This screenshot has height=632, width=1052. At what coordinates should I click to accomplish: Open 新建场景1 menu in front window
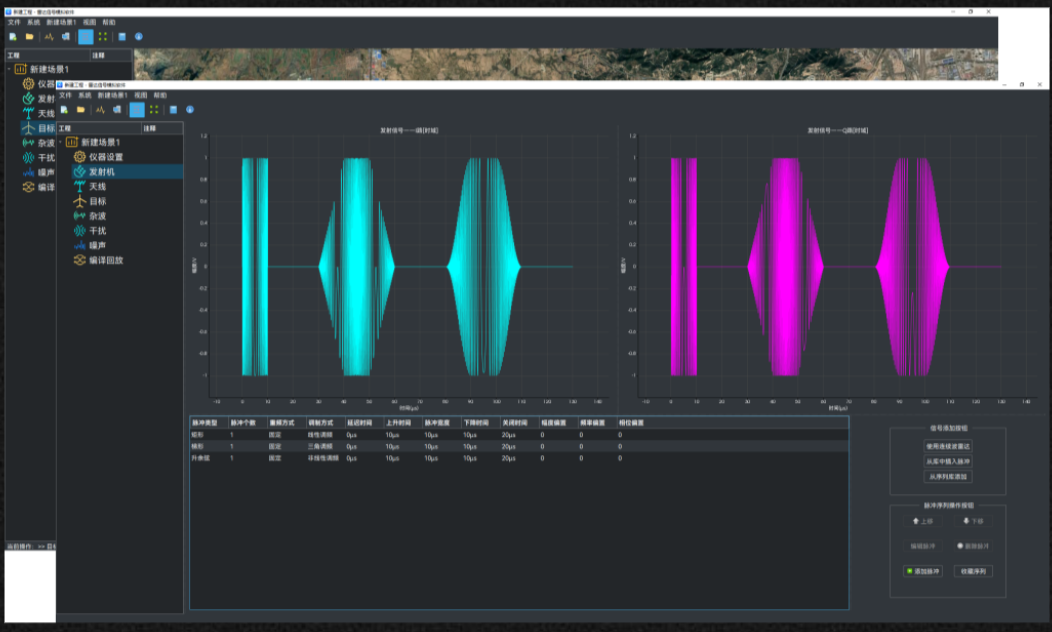112,95
